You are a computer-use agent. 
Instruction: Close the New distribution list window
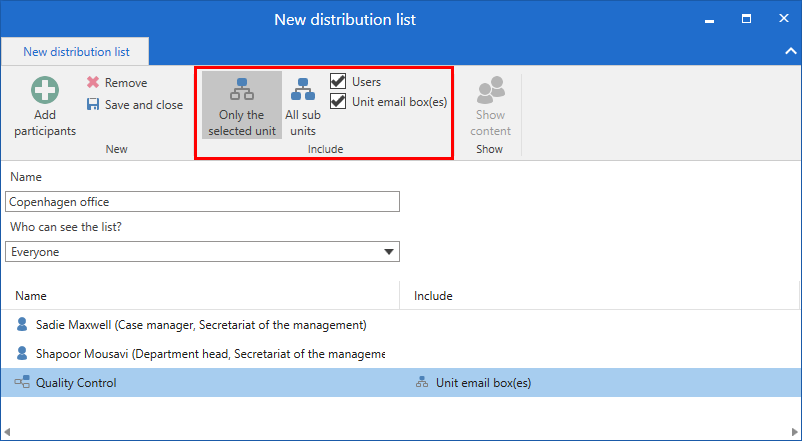tap(784, 18)
